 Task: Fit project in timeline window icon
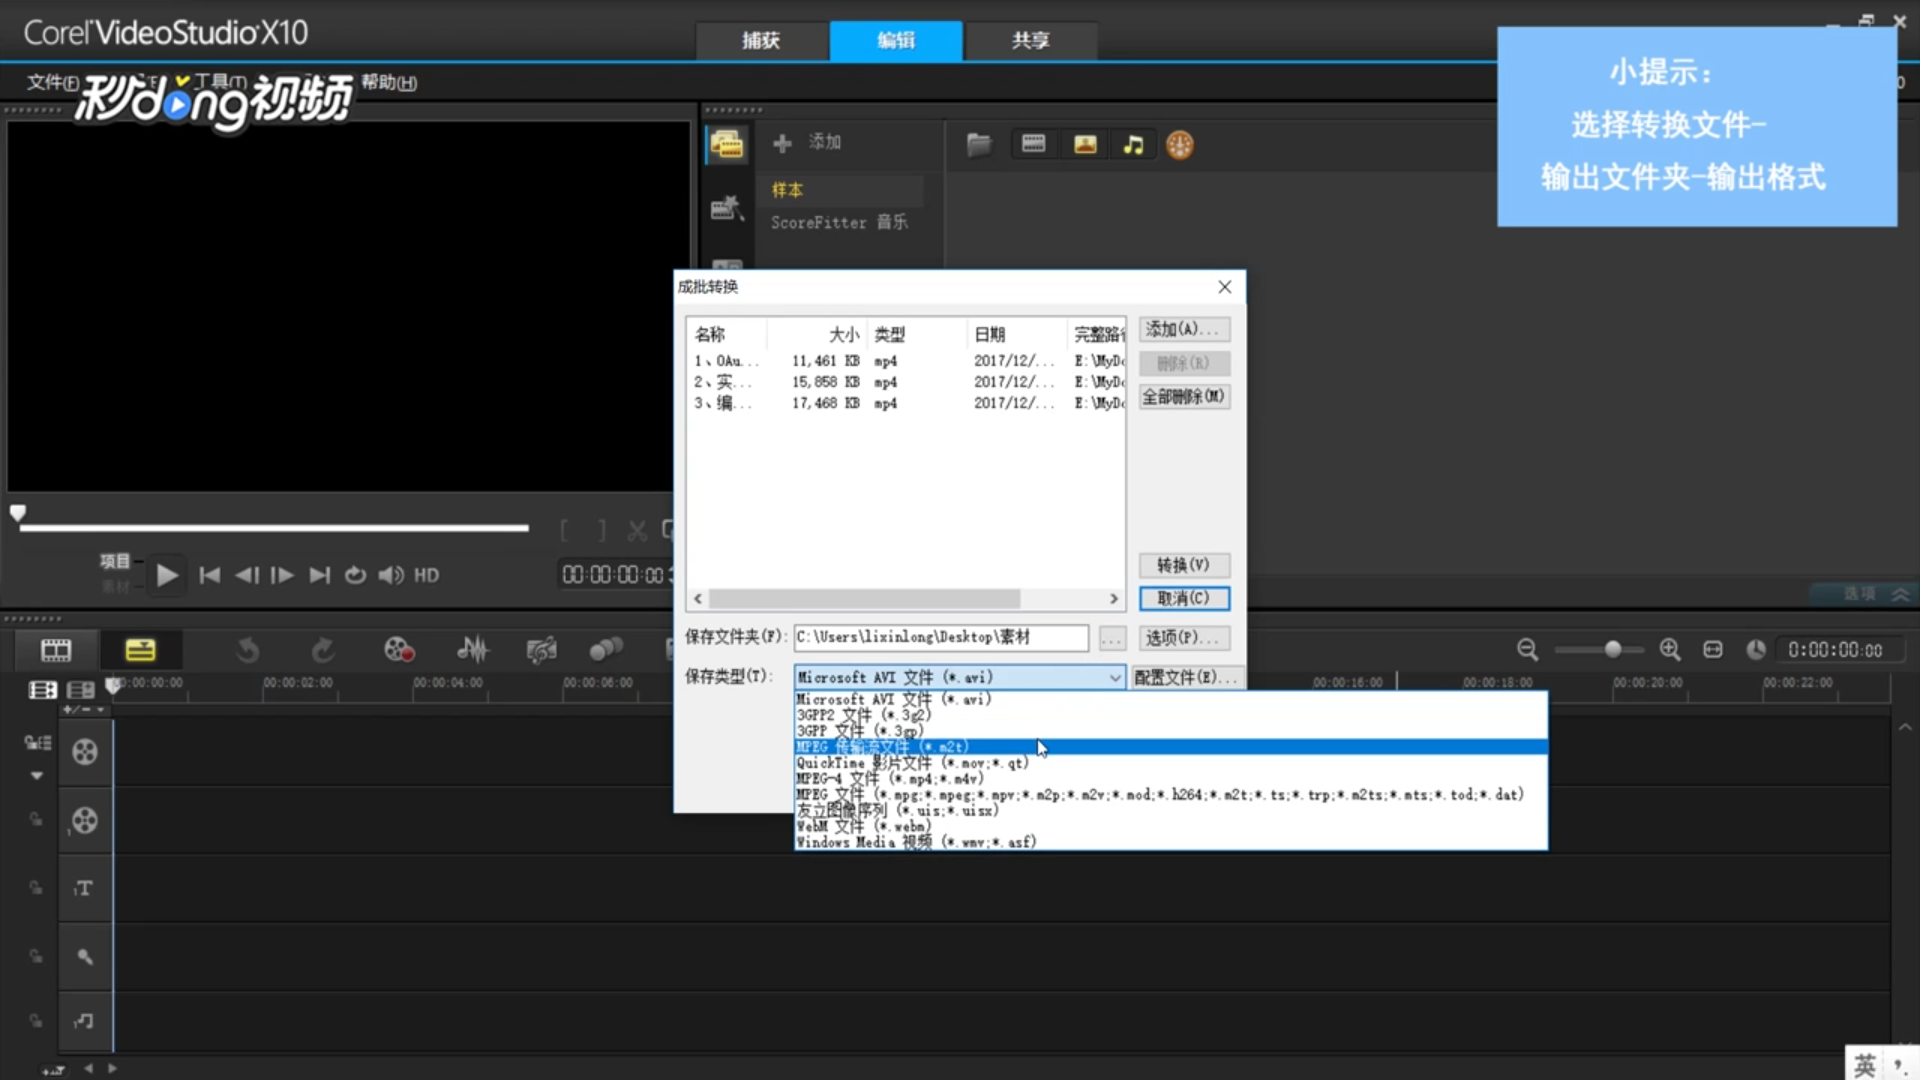[1713, 650]
